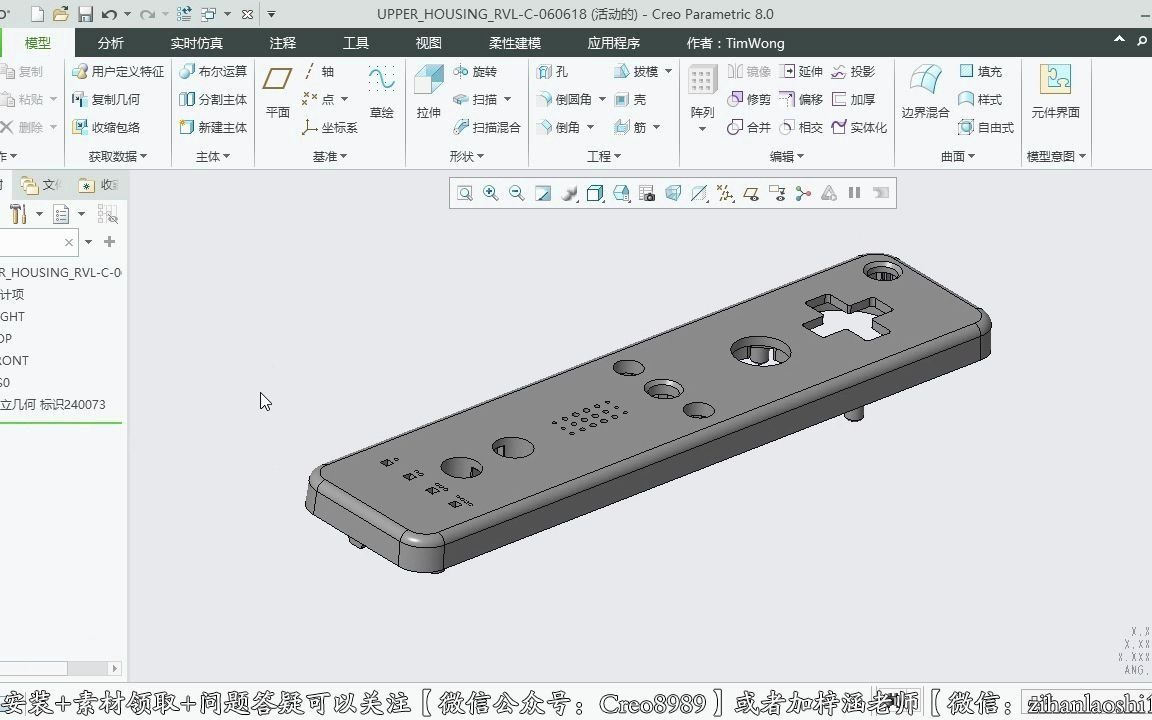The width and height of the screenshot is (1152, 720).
Task: Open the 倒圆角 dropdown arrow
Action: [602, 100]
